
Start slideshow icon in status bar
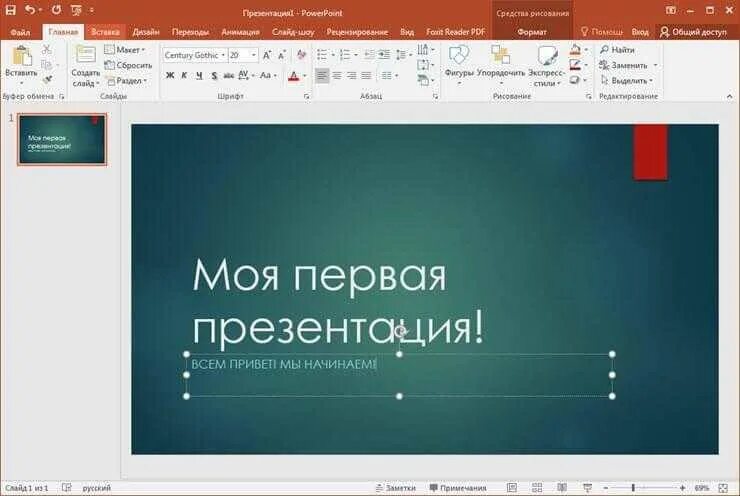[587, 488]
